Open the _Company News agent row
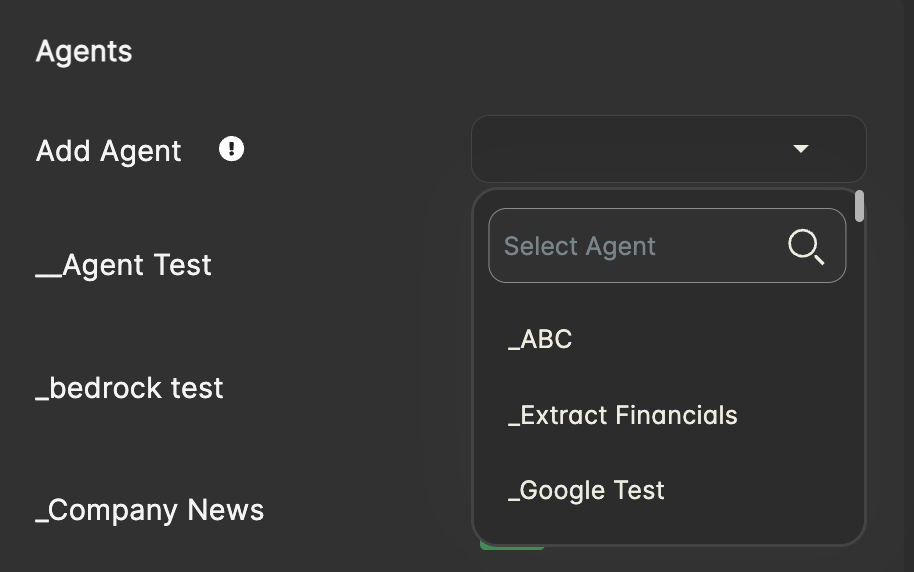This screenshot has height=572, width=914. 150,510
